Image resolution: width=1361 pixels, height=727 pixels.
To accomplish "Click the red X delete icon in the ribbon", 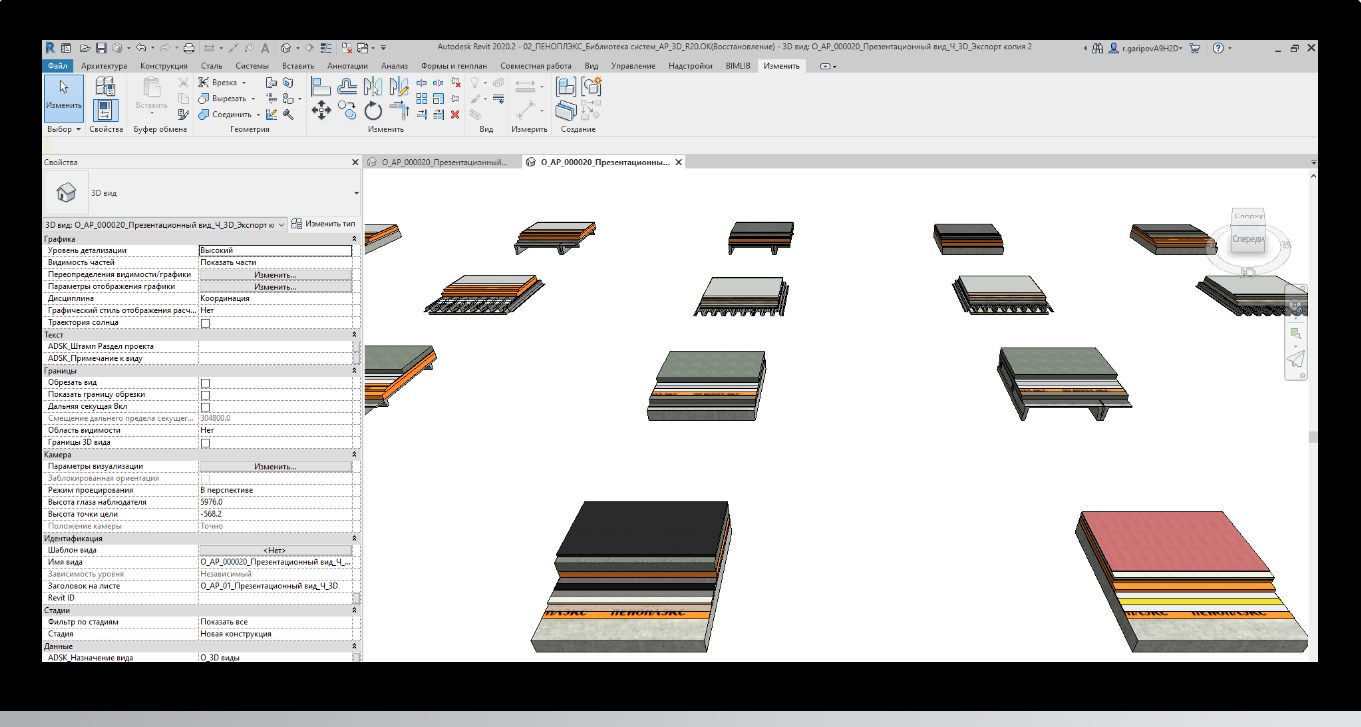I will [455, 114].
